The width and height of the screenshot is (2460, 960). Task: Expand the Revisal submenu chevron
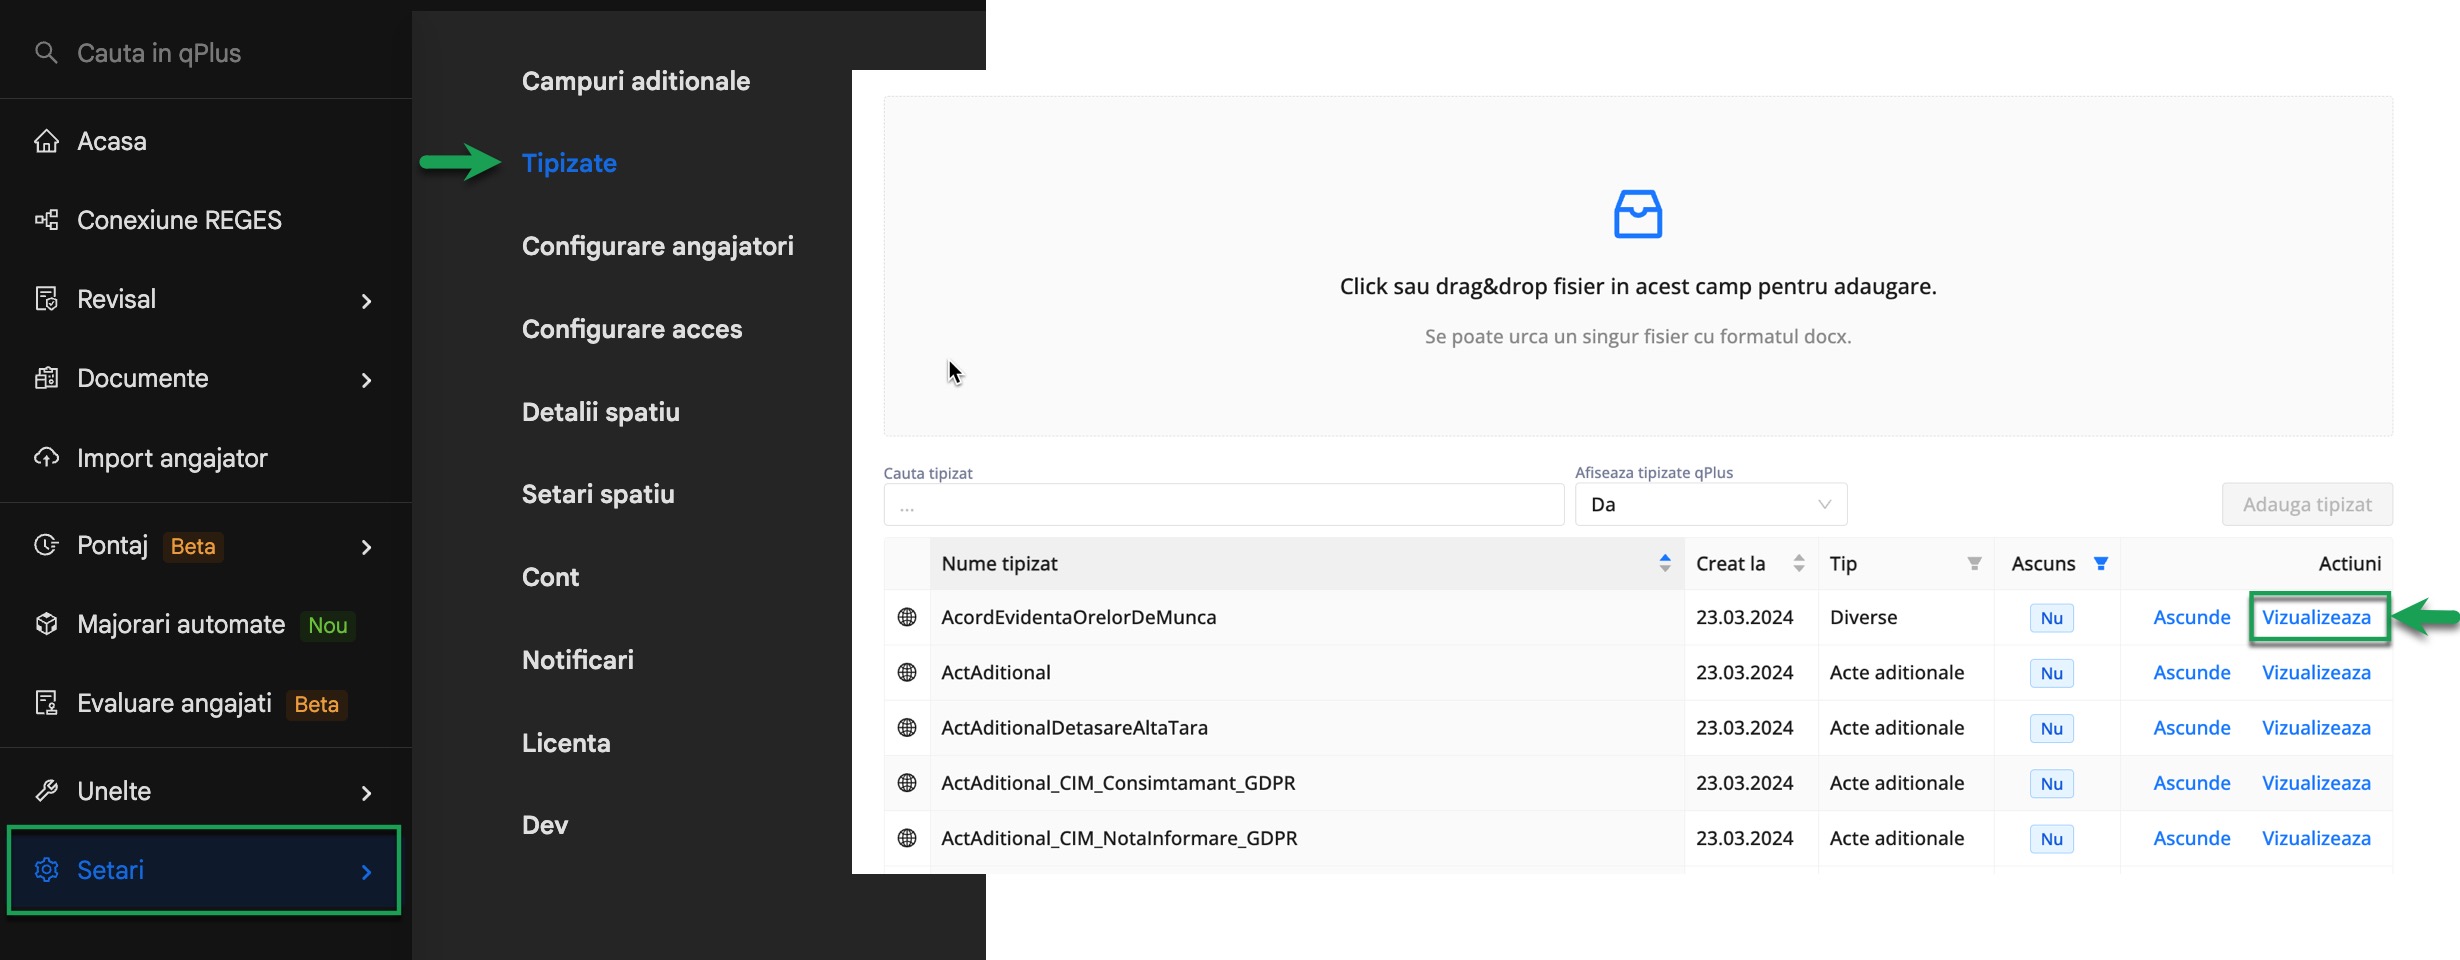pos(367,301)
